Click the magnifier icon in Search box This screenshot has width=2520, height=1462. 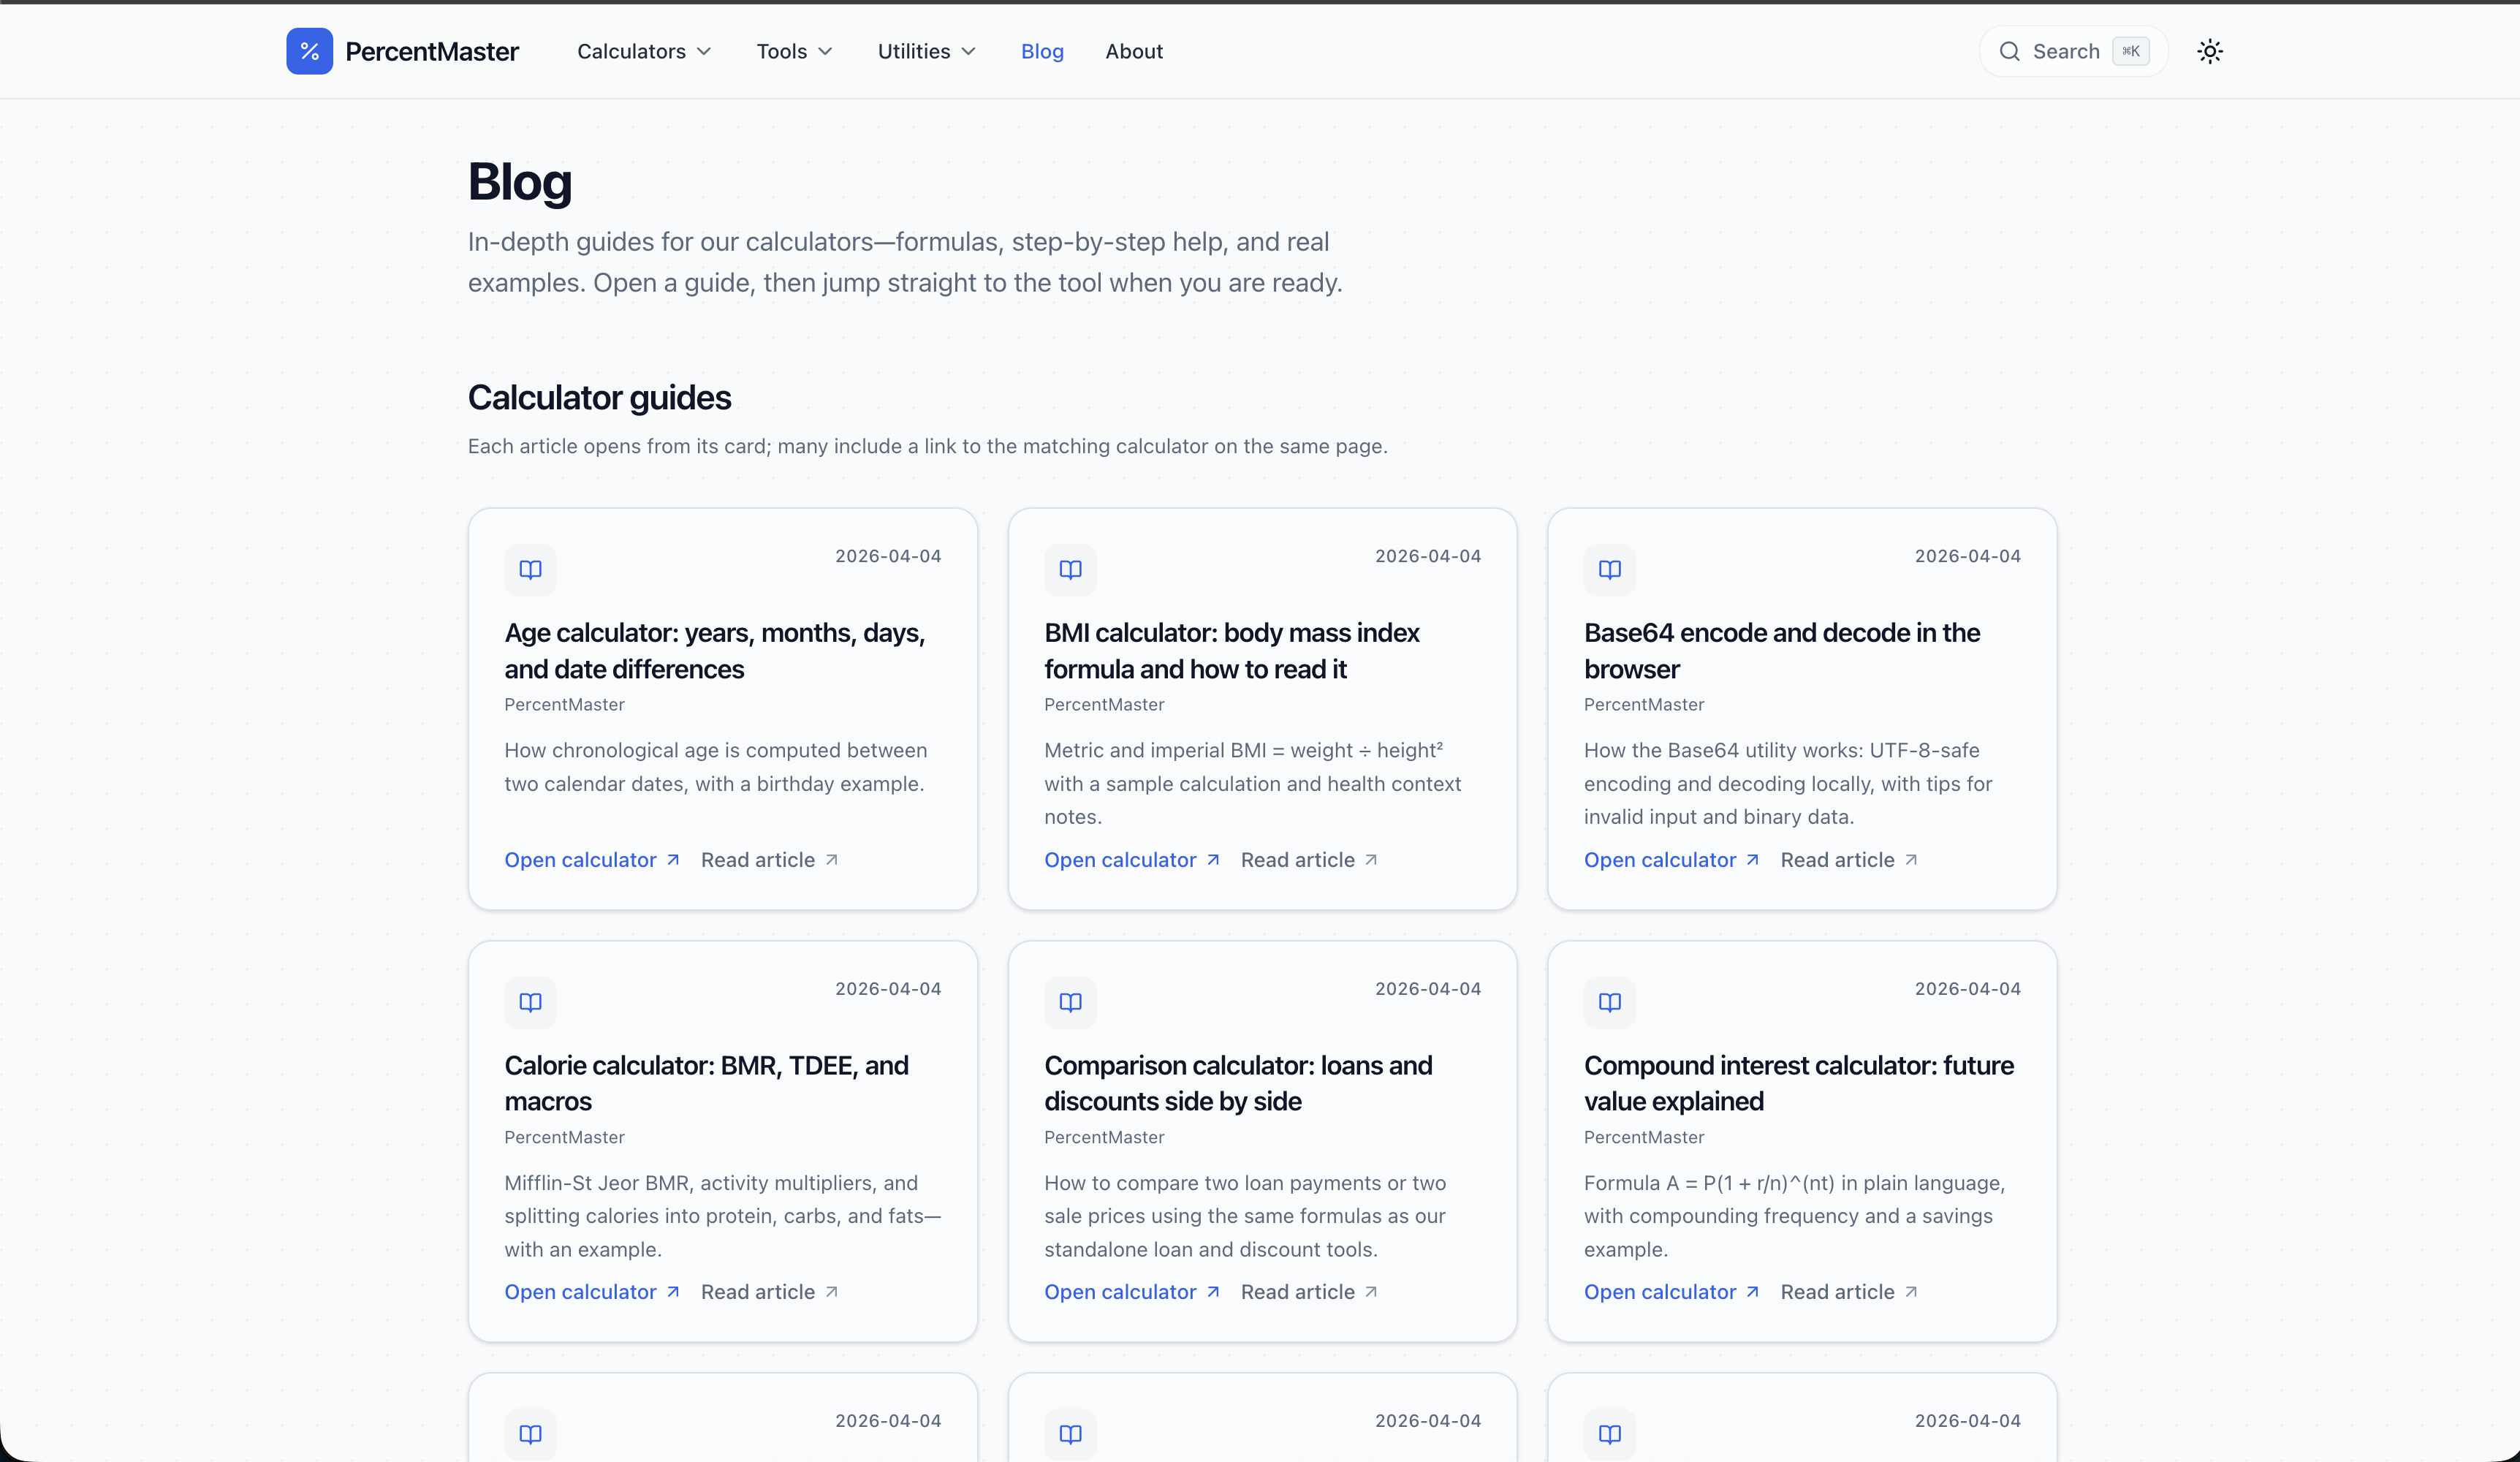coord(2009,51)
